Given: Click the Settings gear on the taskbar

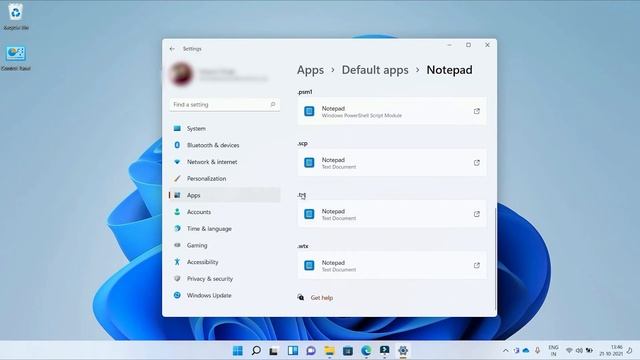Looking at the screenshot, I should pos(403,351).
